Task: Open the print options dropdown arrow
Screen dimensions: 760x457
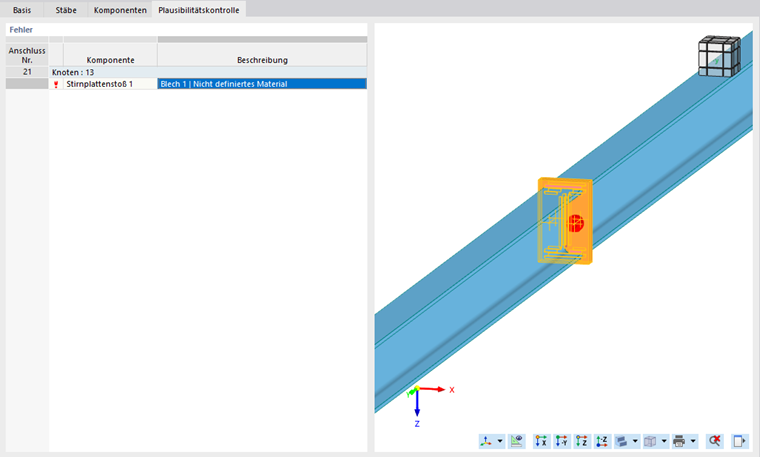Action: (x=693, y=441)
